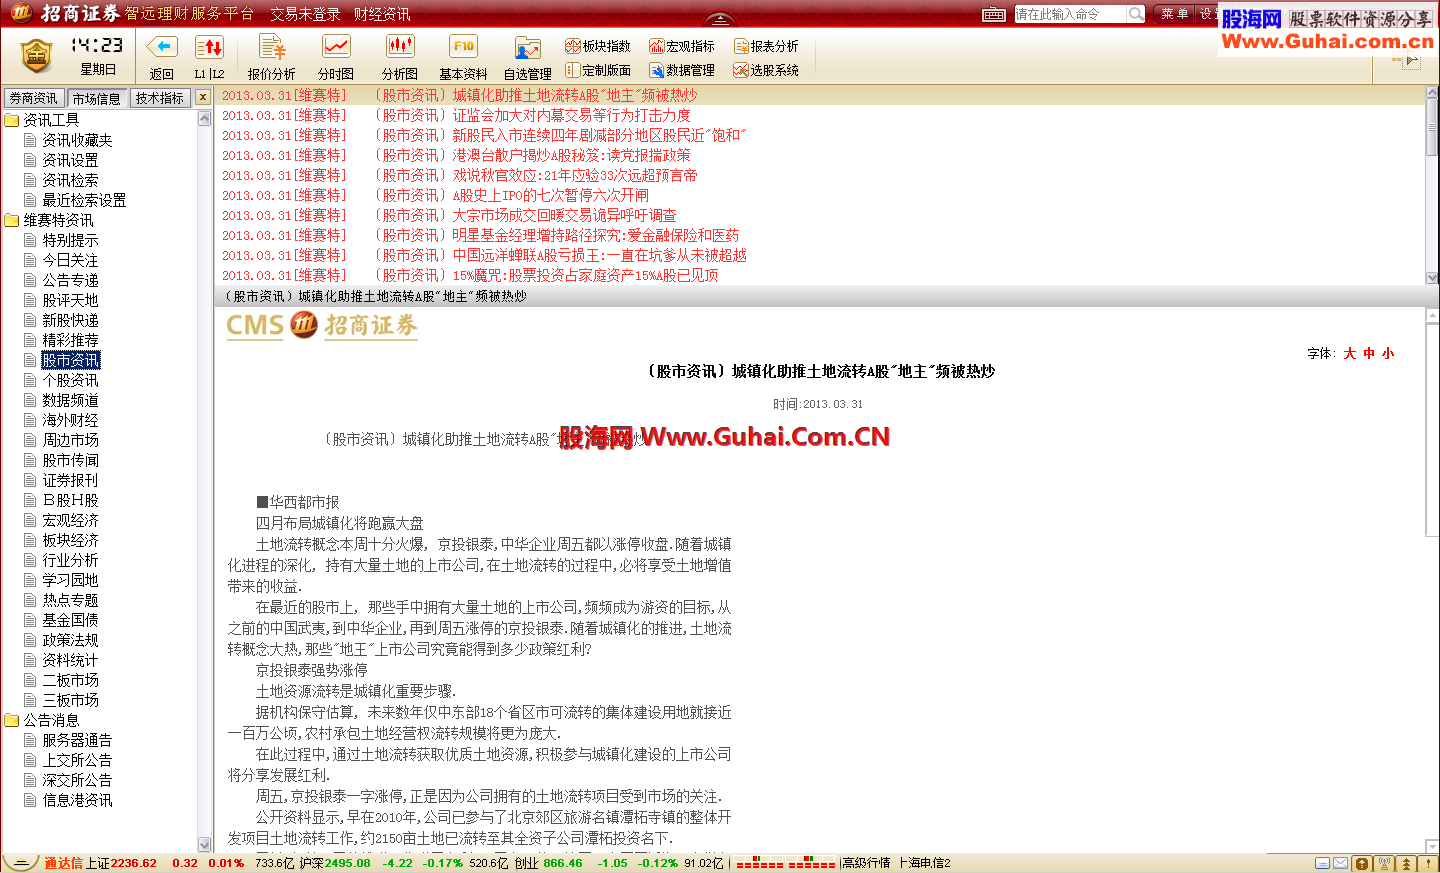
Task: Open headline 15%魔咒 about household assets
Action: (x=585, y=275)
